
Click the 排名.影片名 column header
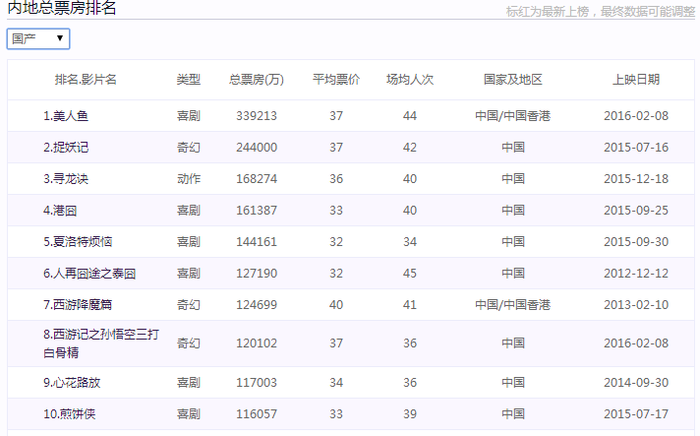pyautogui.click(x=86, y=80)
